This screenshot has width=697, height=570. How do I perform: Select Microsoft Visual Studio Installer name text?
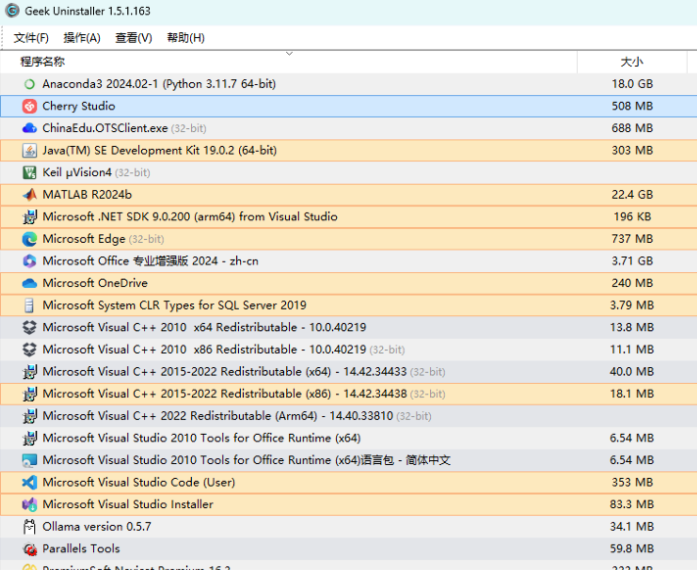coord(128,505)
